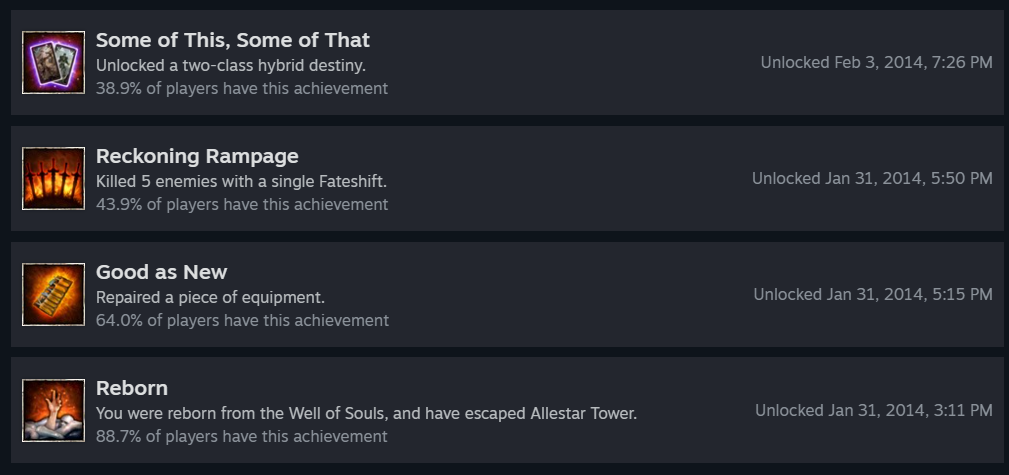Click the Good as New repair kit icon
Image resolution: width=1009 pixels, height=475 pixels.
click(53, 294)
